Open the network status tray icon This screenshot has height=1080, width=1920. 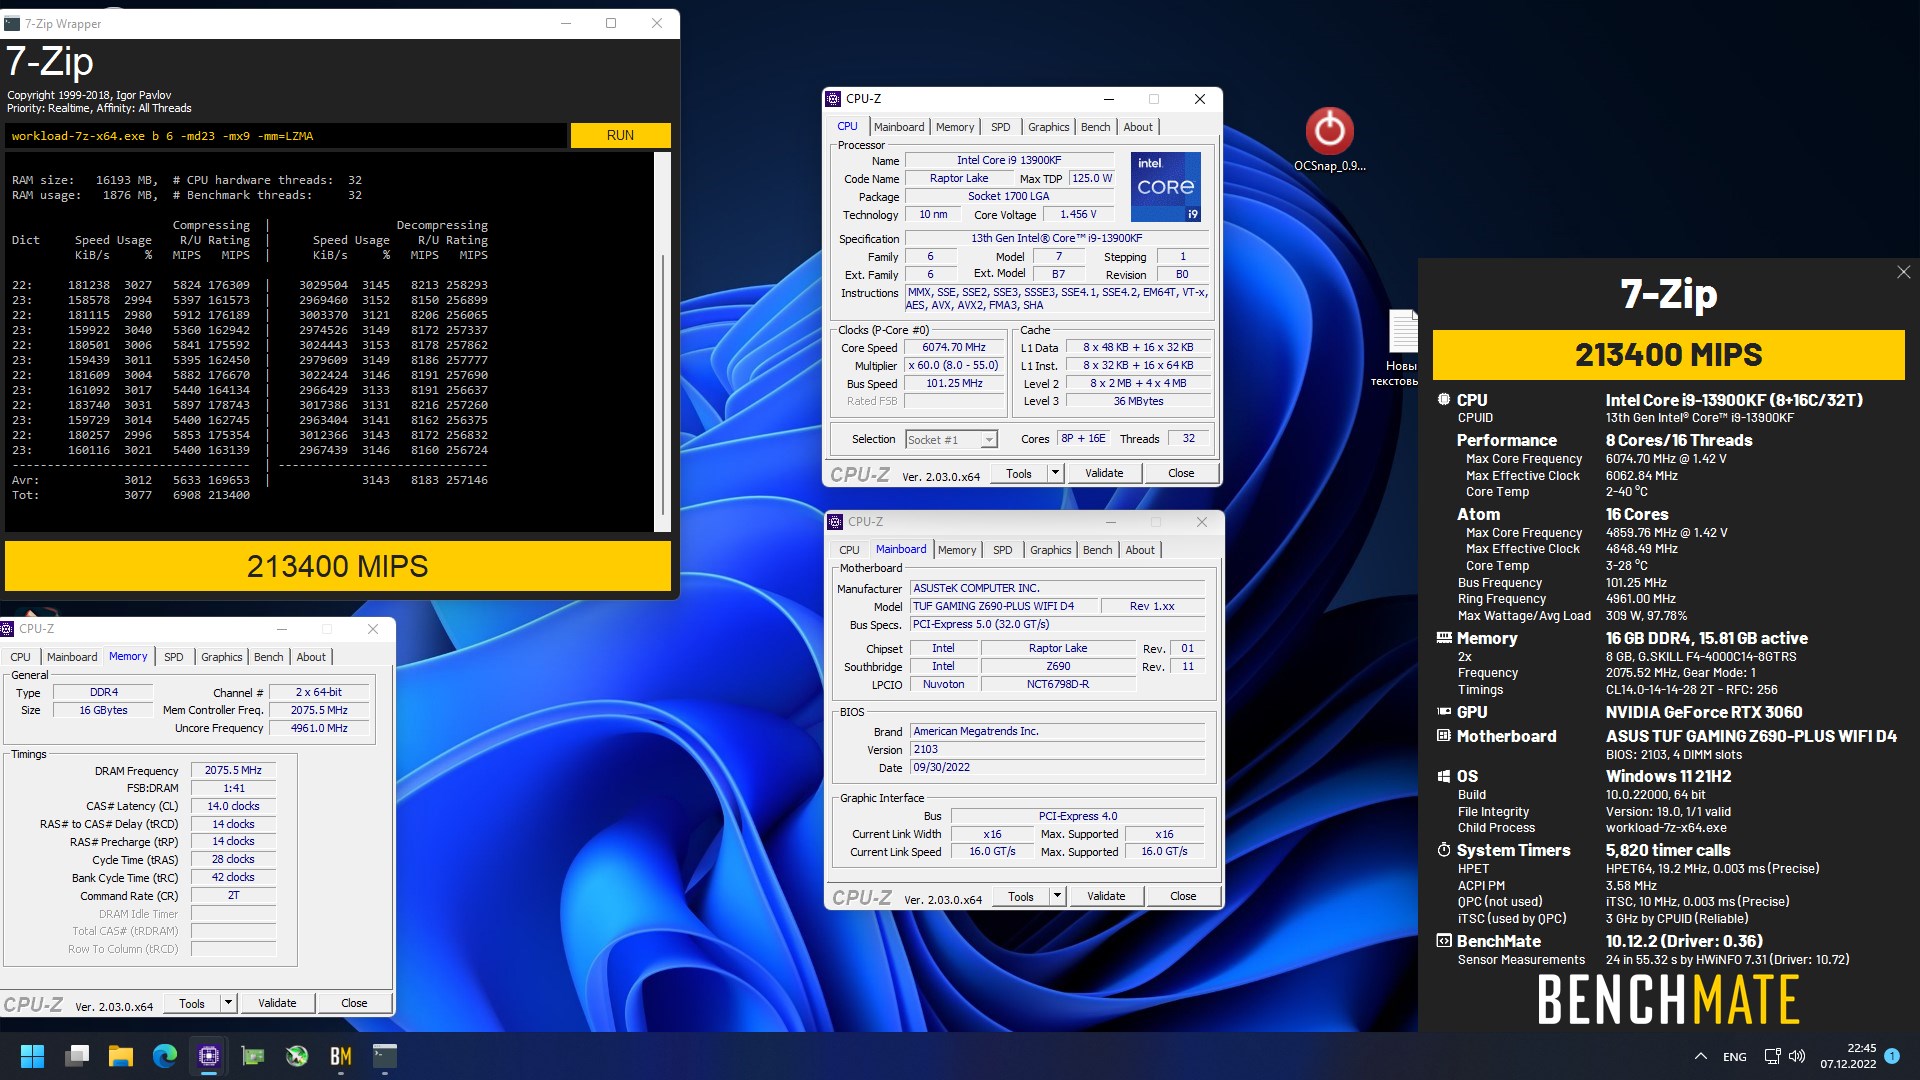pyautogui.click(x=1772, y=1056)
